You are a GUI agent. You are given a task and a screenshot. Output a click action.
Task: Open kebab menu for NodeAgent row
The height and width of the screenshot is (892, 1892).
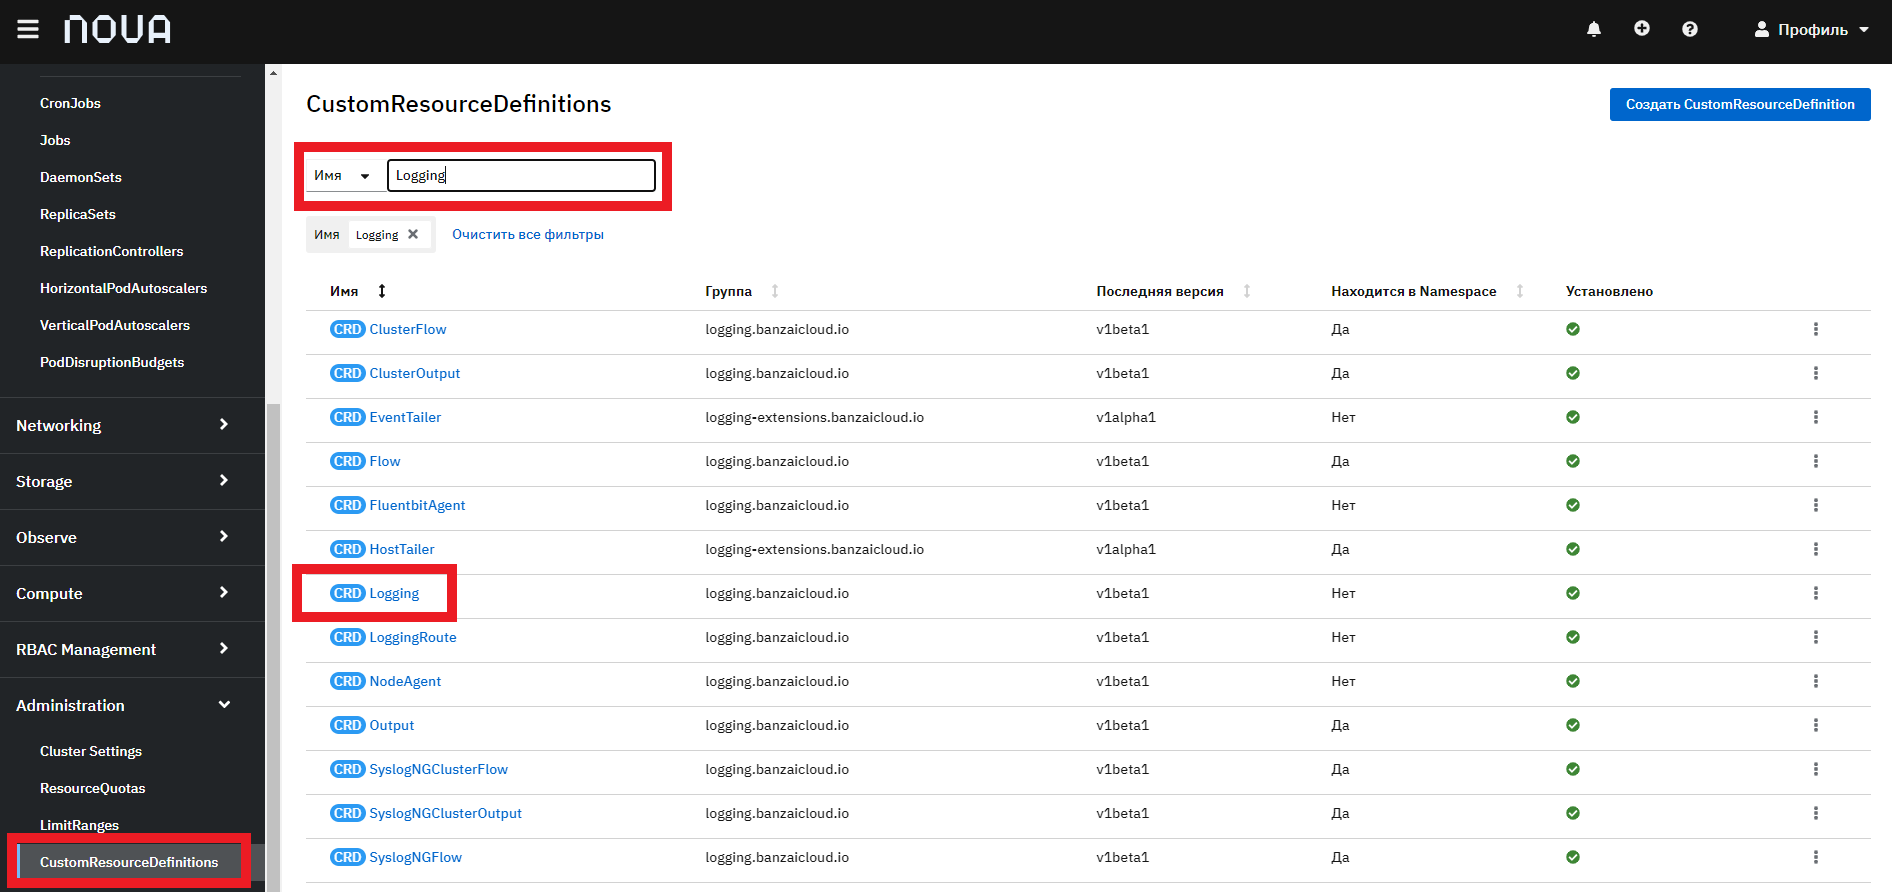click(1816, 681)
